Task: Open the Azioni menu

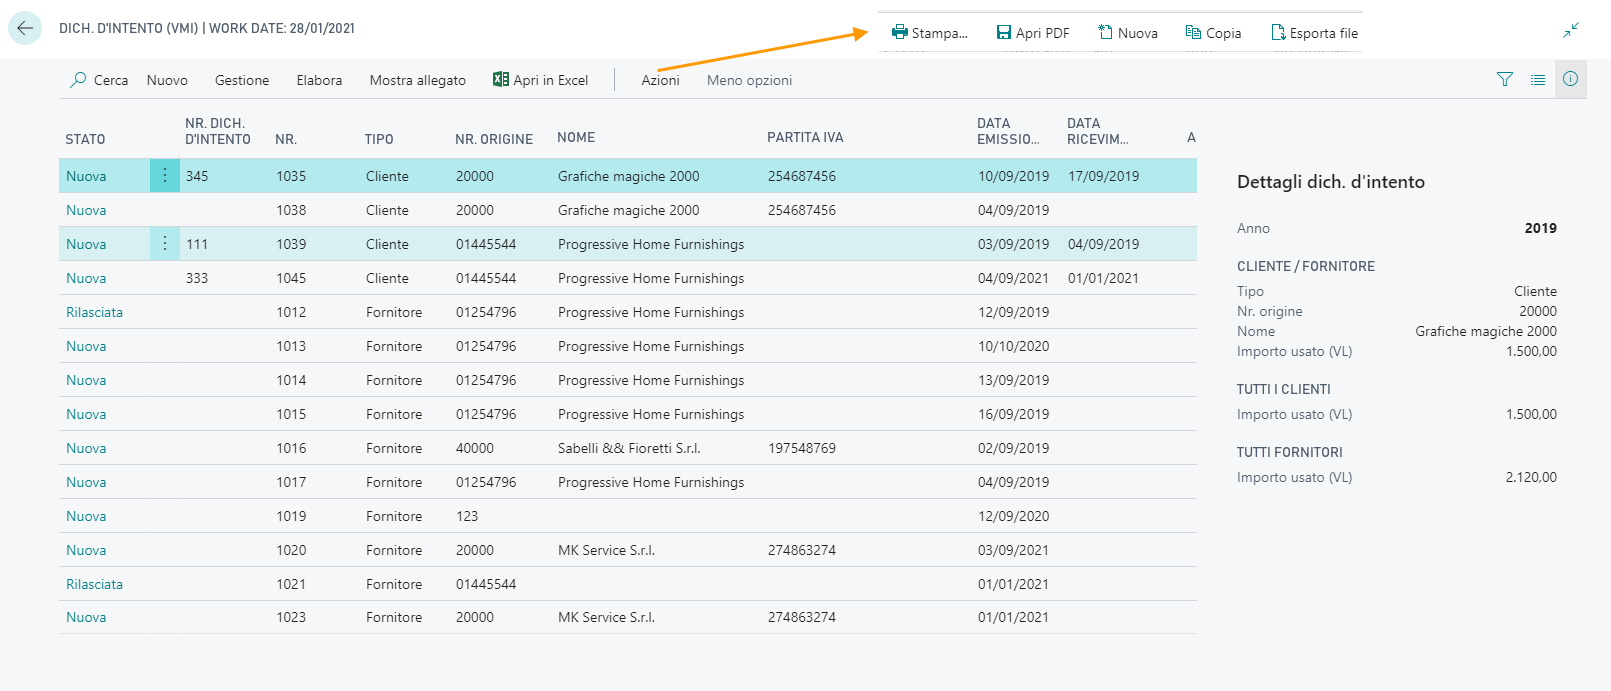Action: (660, 80)
